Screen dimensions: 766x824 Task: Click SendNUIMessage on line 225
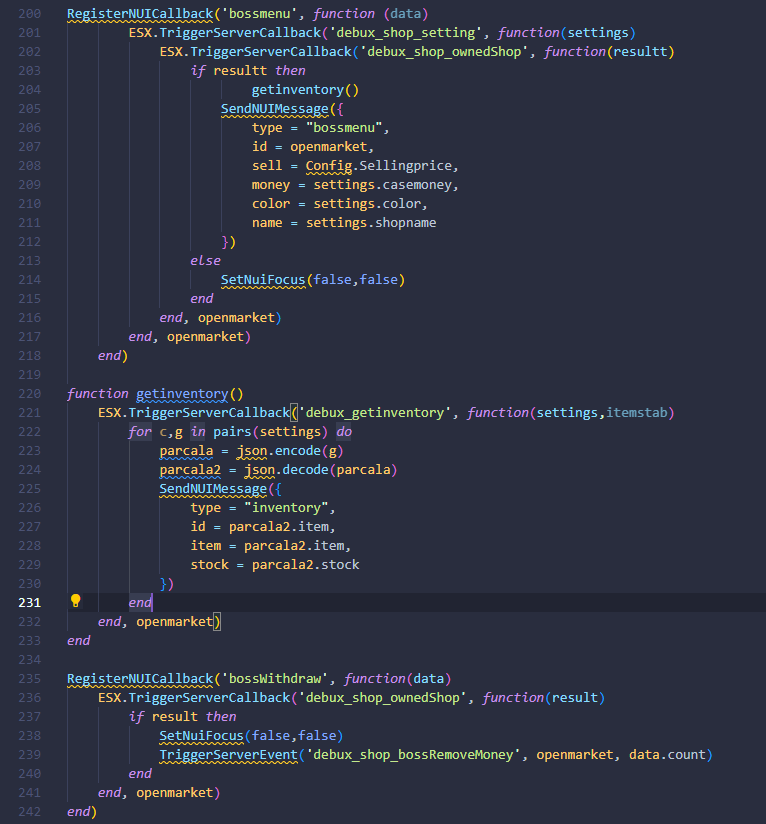(213, 489)
